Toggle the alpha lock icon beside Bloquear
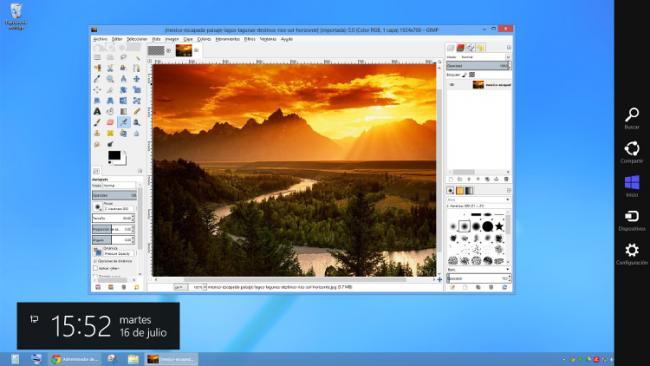The width and height of the screenshot is (650, 366). (472, 75)
